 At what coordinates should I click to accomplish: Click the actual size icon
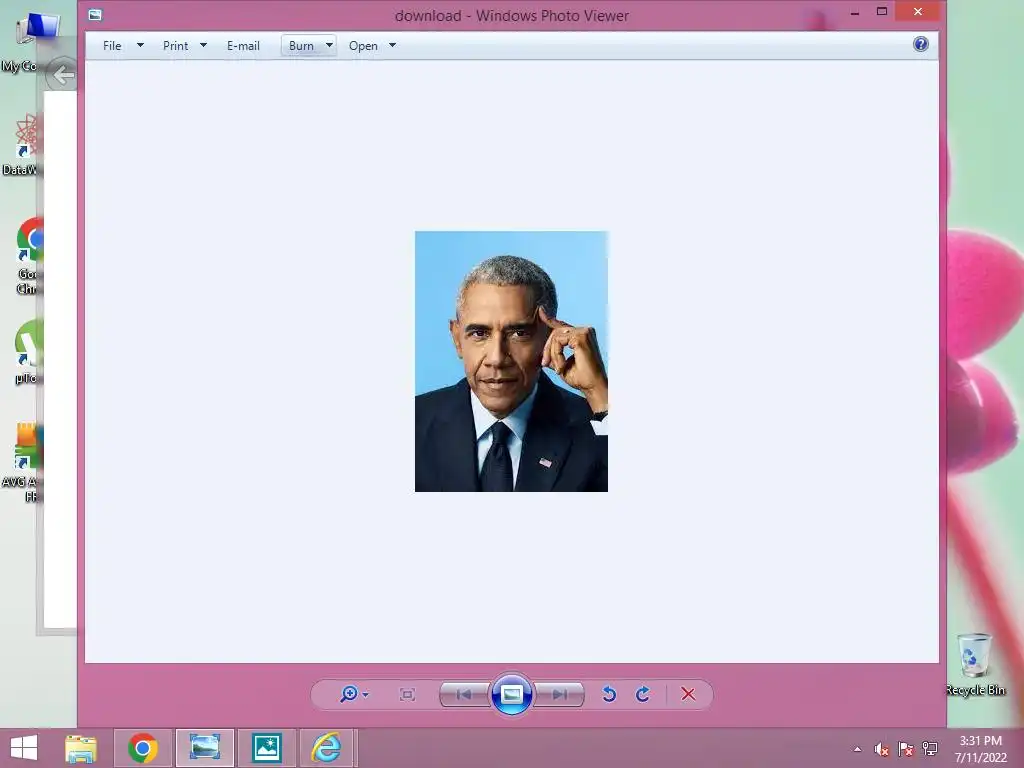(x=407, y=694)
